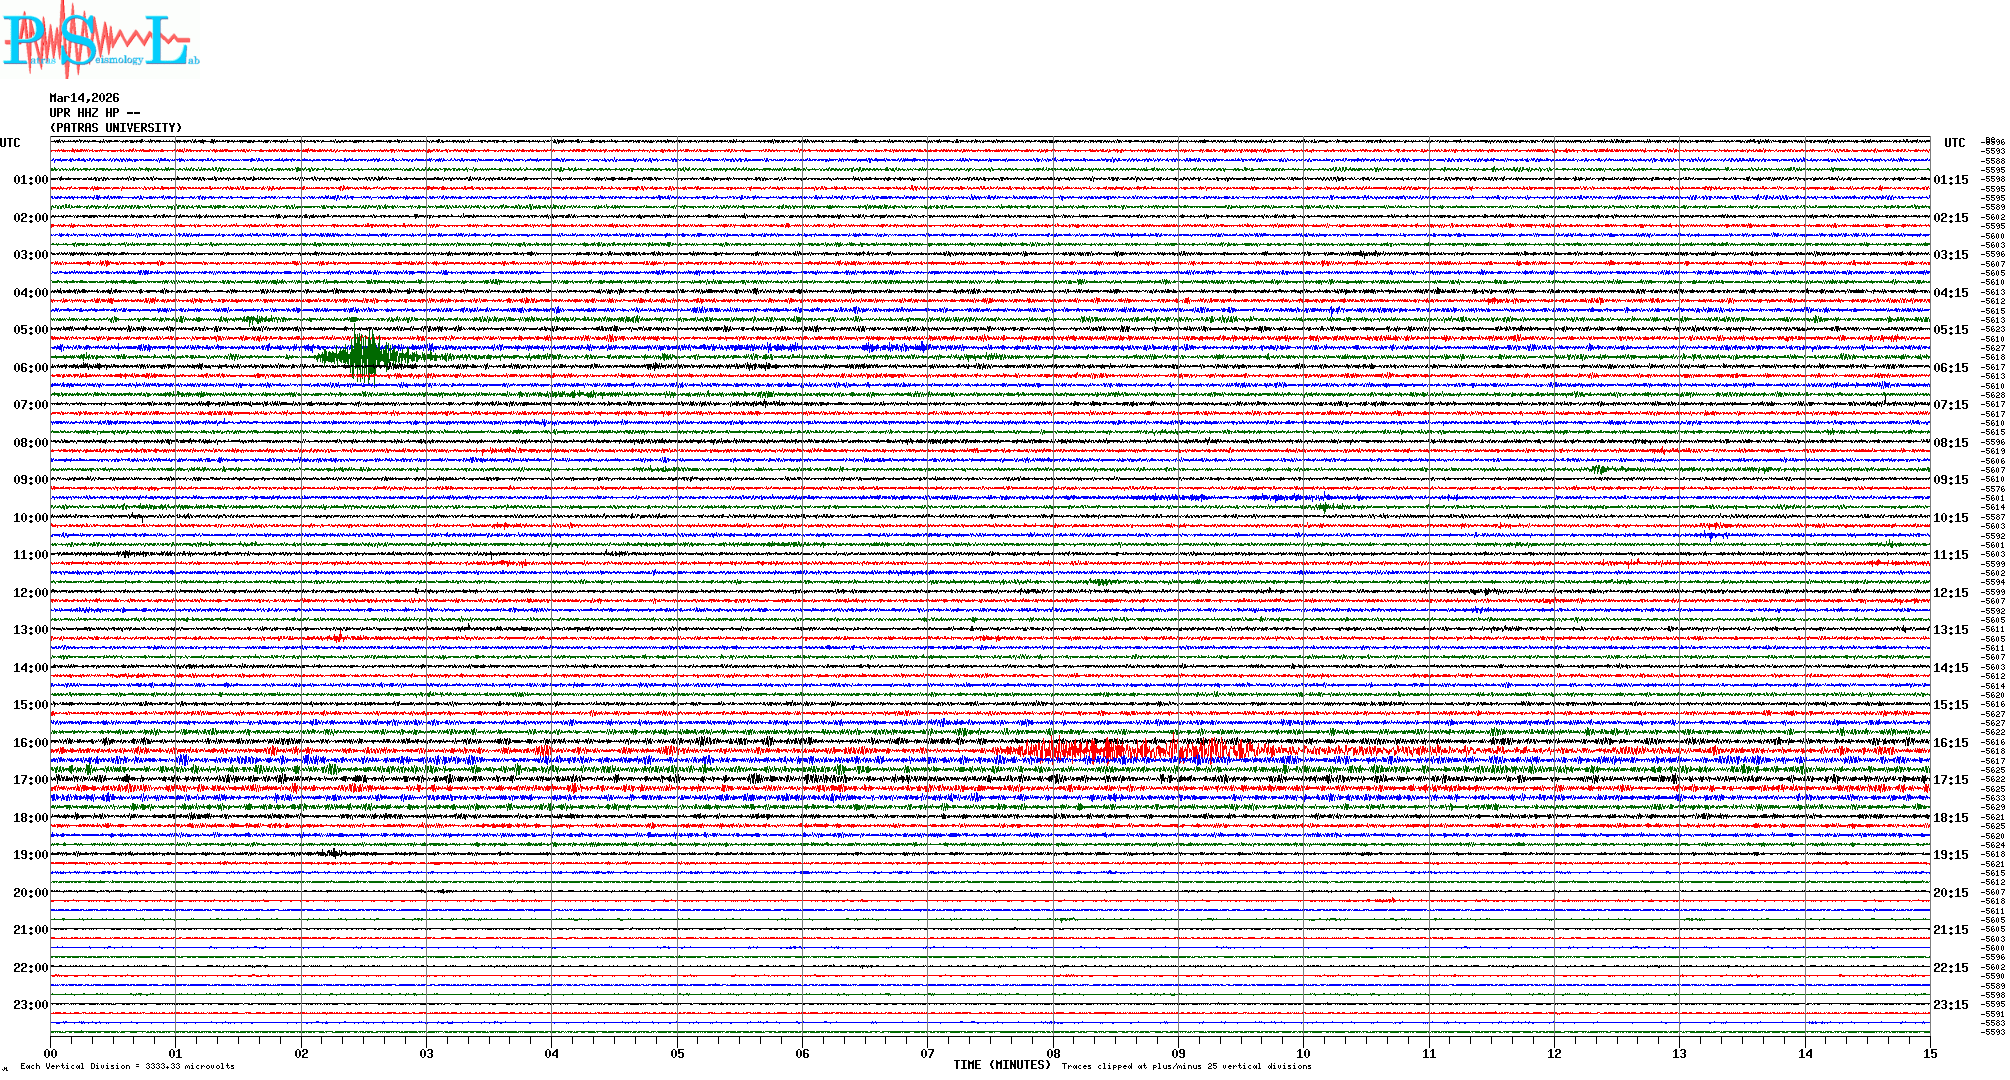
Task: Click the (PATRAS UNIVERSITY) header text
Action: coord(116,128)
